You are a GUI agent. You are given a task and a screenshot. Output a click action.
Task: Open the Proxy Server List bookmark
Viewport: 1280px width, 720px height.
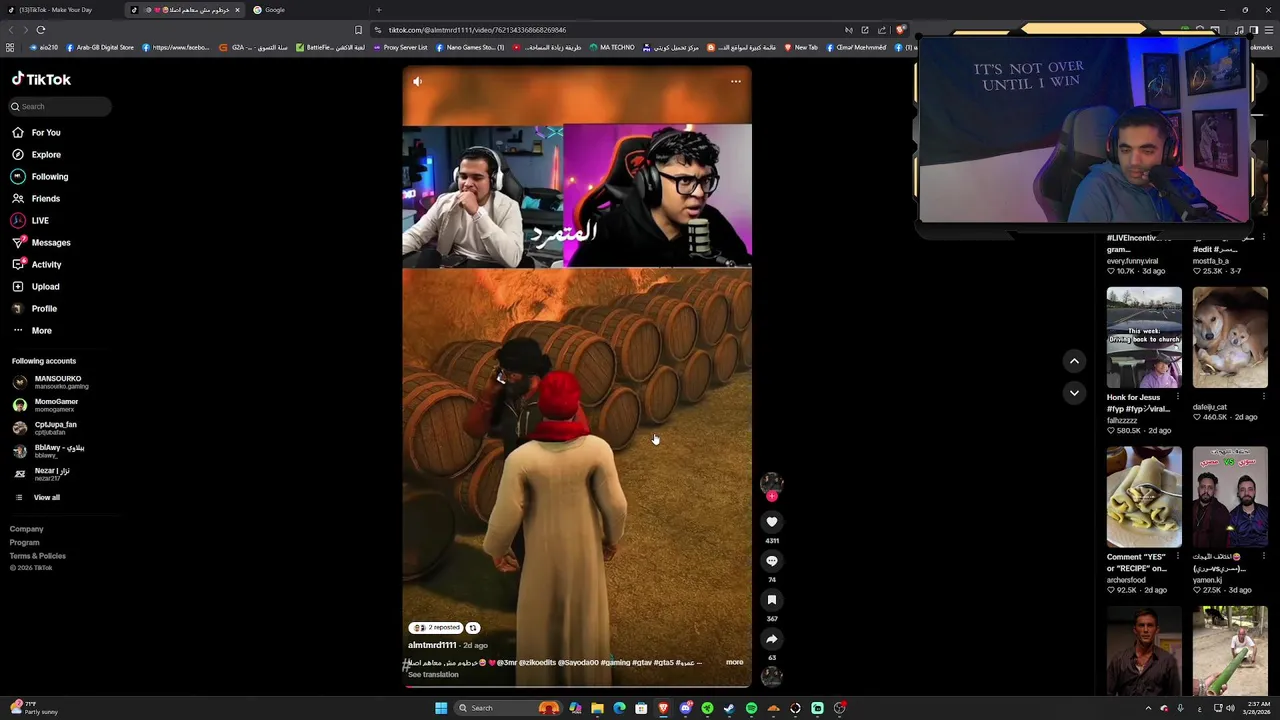coord(400,47)
